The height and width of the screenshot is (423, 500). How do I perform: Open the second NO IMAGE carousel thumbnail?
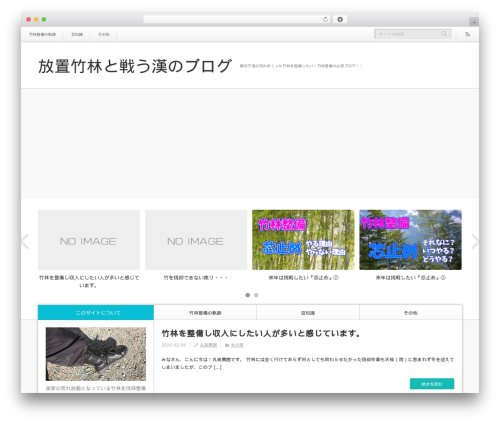coord(196,240)
